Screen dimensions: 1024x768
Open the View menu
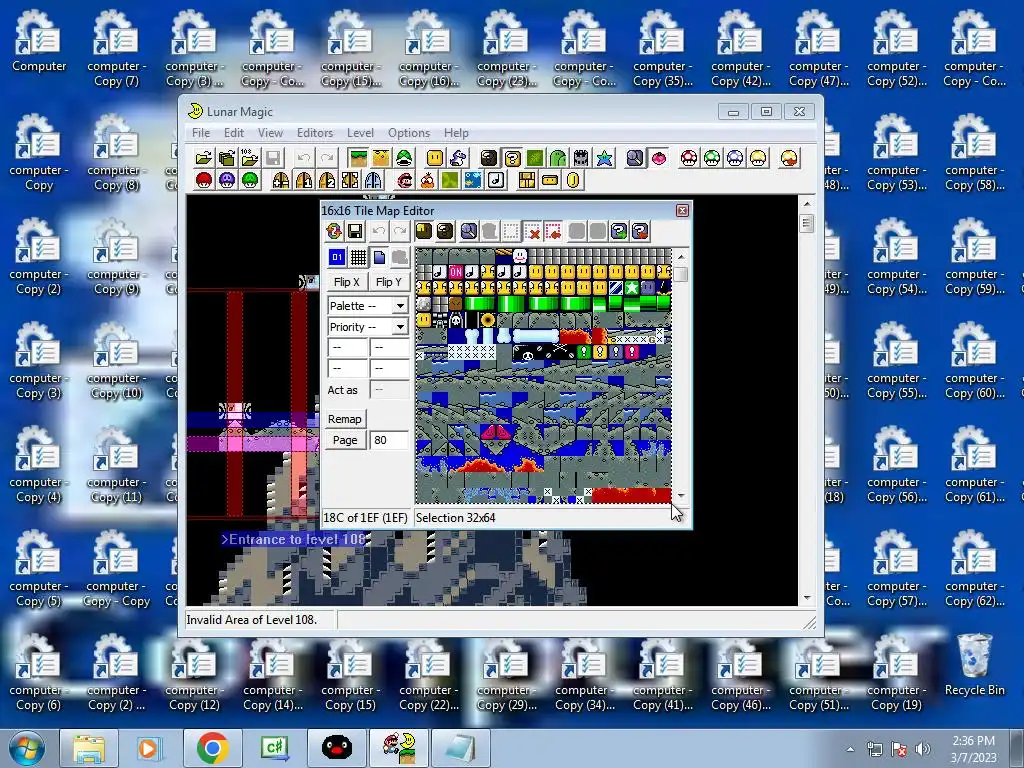click(270, 133)
